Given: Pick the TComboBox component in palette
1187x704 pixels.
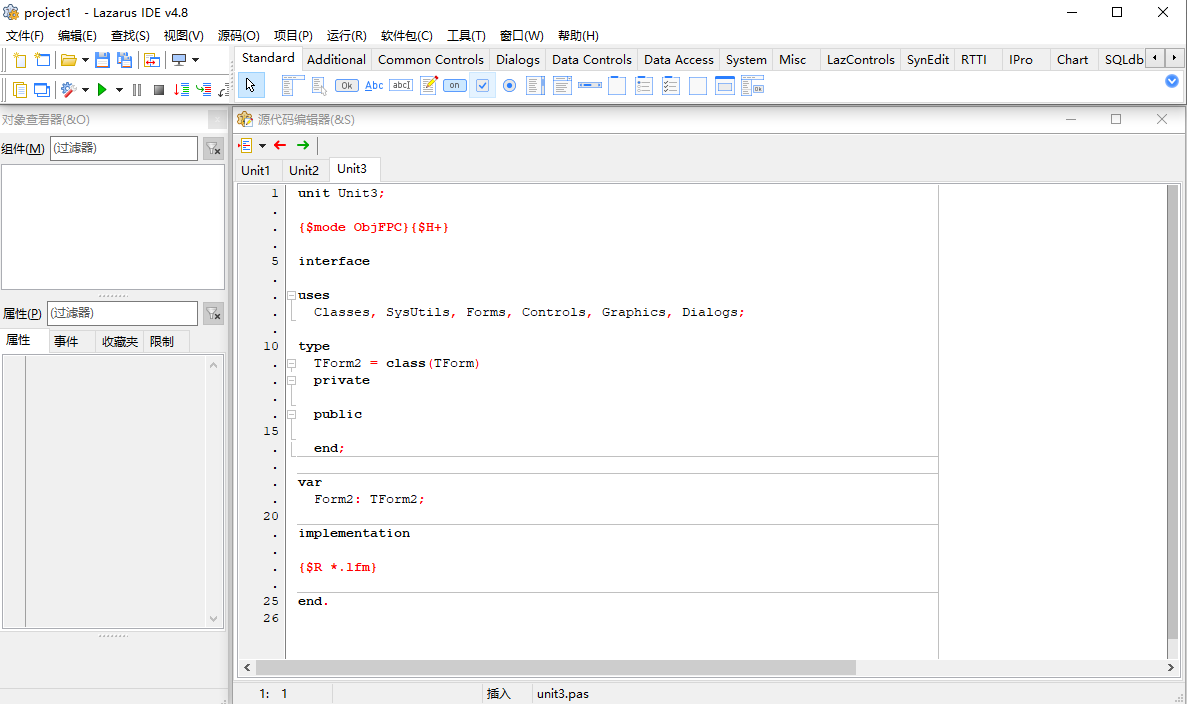Looking at the screenshot, I should coord(562,86).
